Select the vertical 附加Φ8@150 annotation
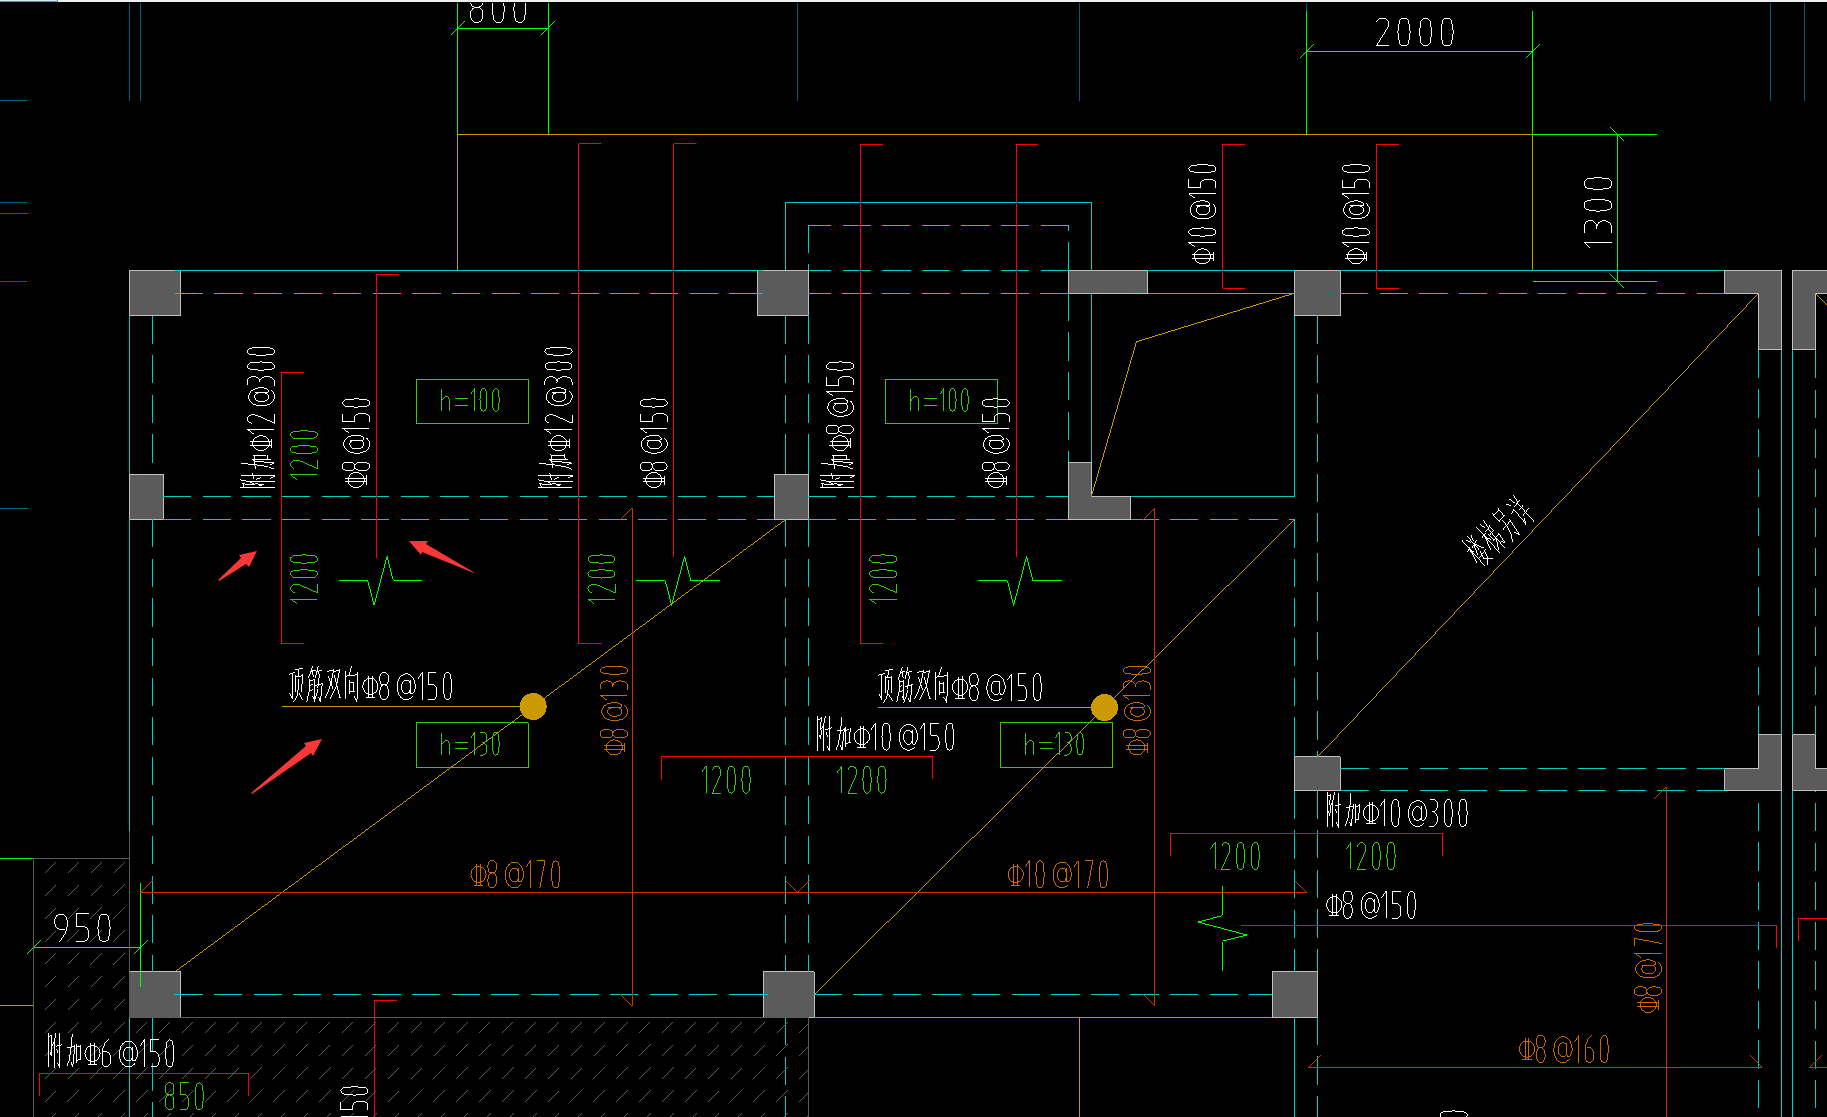This screenshot has height=1117, width=1827. (839, 424)
